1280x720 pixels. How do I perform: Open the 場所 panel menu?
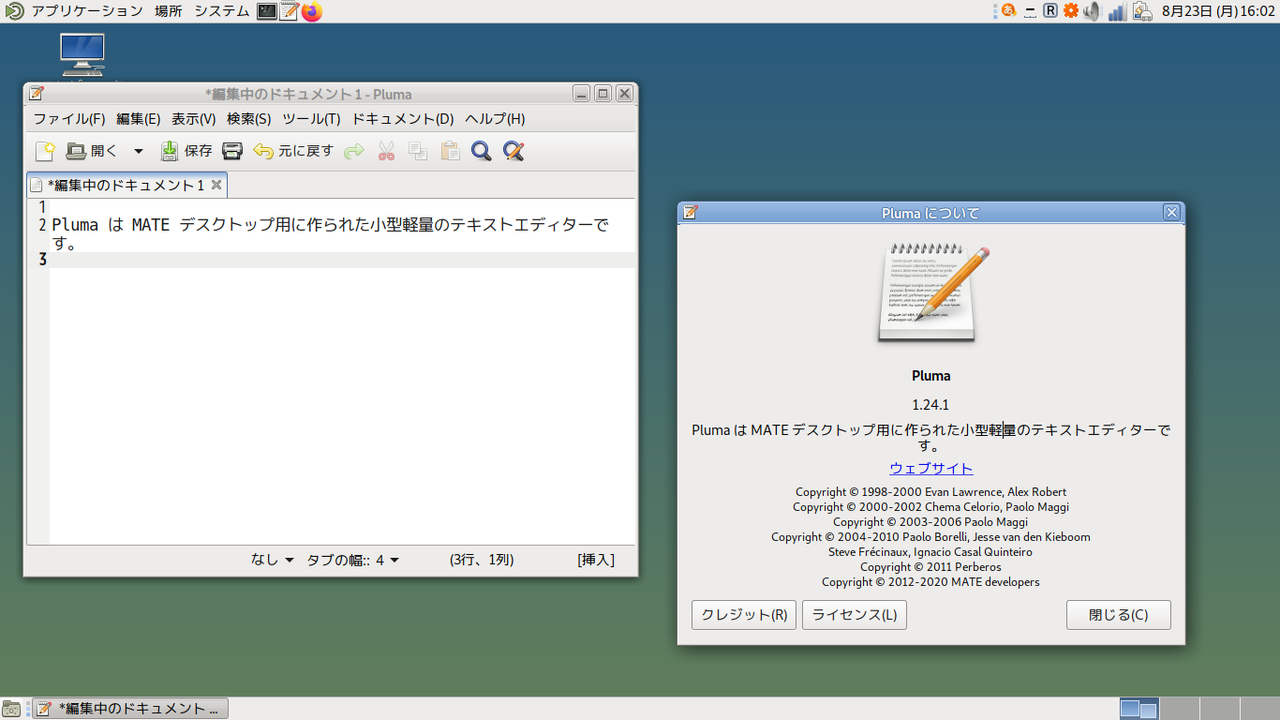coord(168,11)
